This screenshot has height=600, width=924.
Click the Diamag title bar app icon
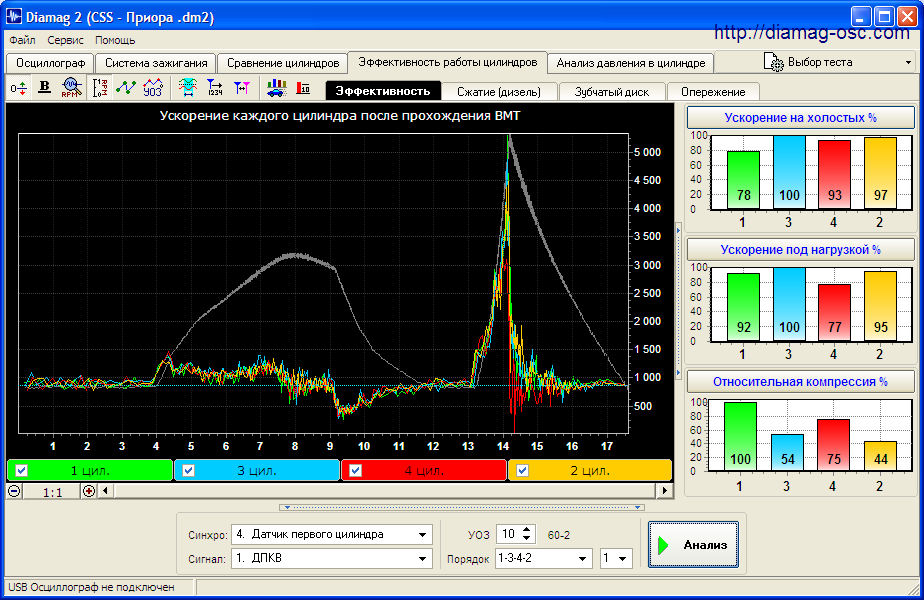[13, 16]
